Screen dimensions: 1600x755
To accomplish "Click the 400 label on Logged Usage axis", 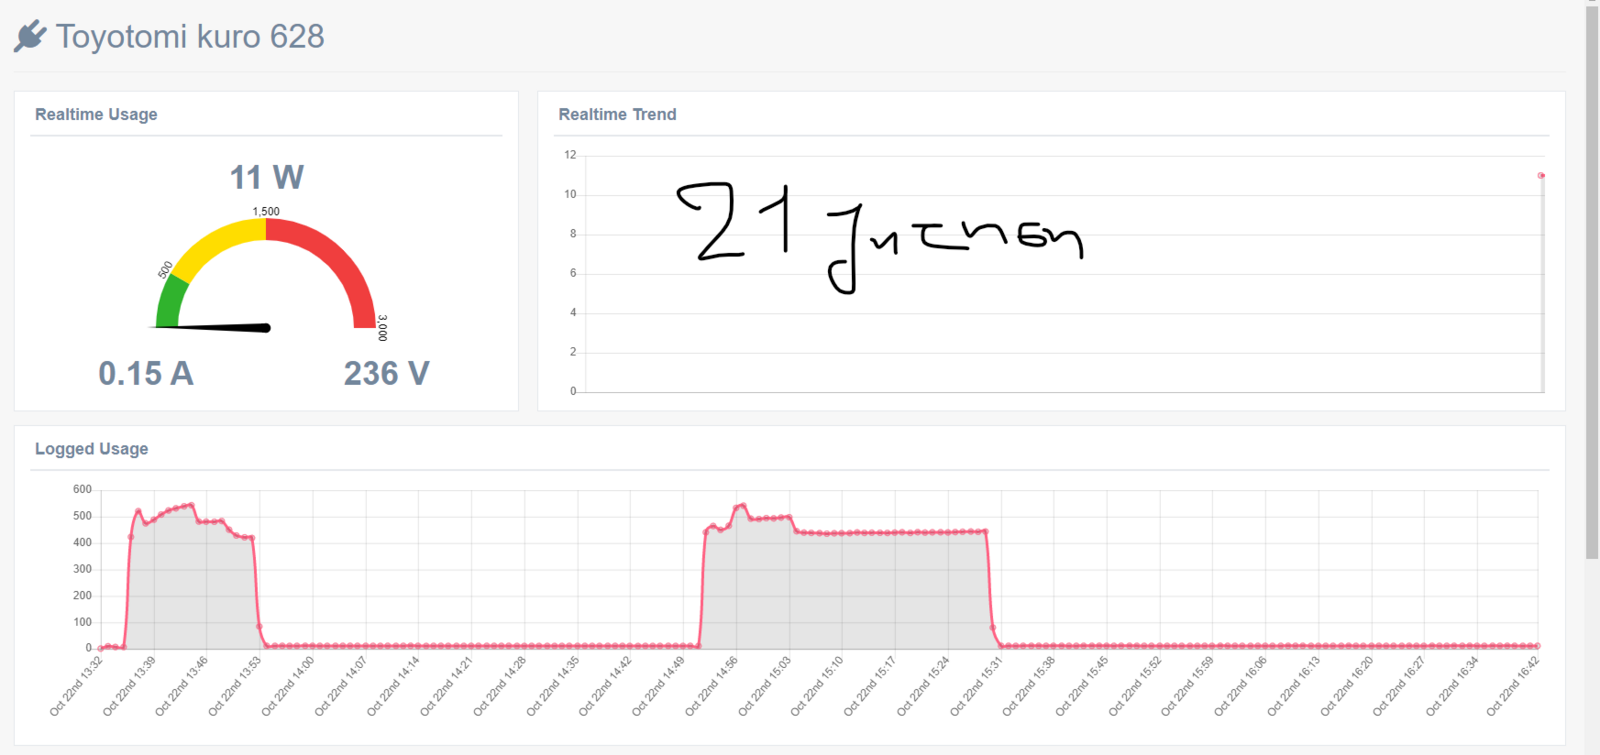I will [x=82, y=542].
